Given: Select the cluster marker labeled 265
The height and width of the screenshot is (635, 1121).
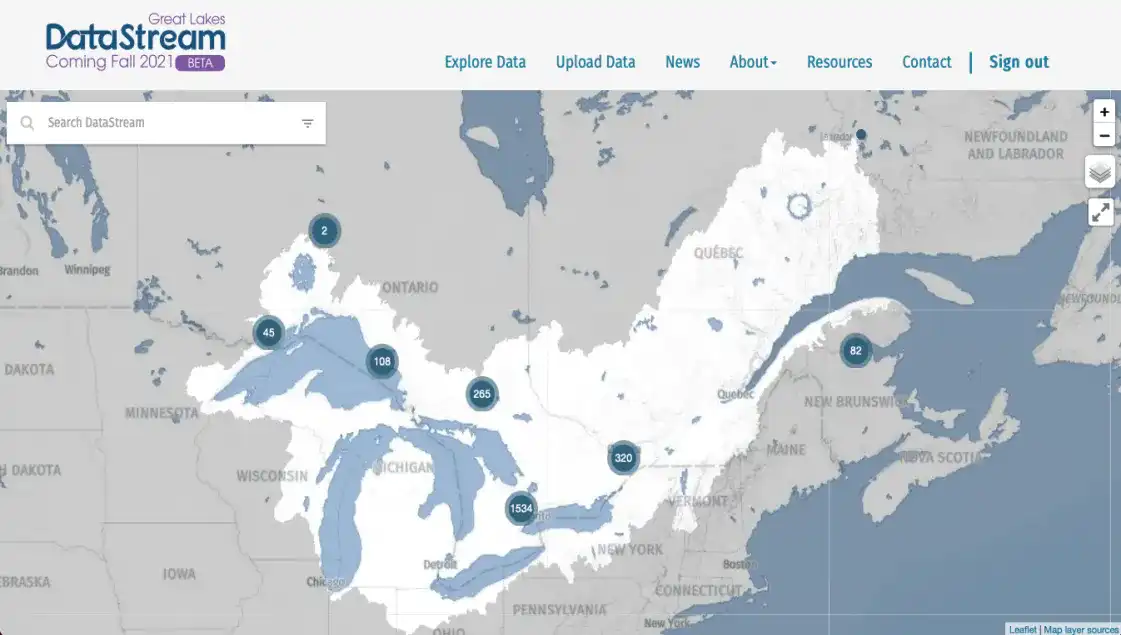Looking at the screenshot, I should pyautogui.click(x=482, y=394).
